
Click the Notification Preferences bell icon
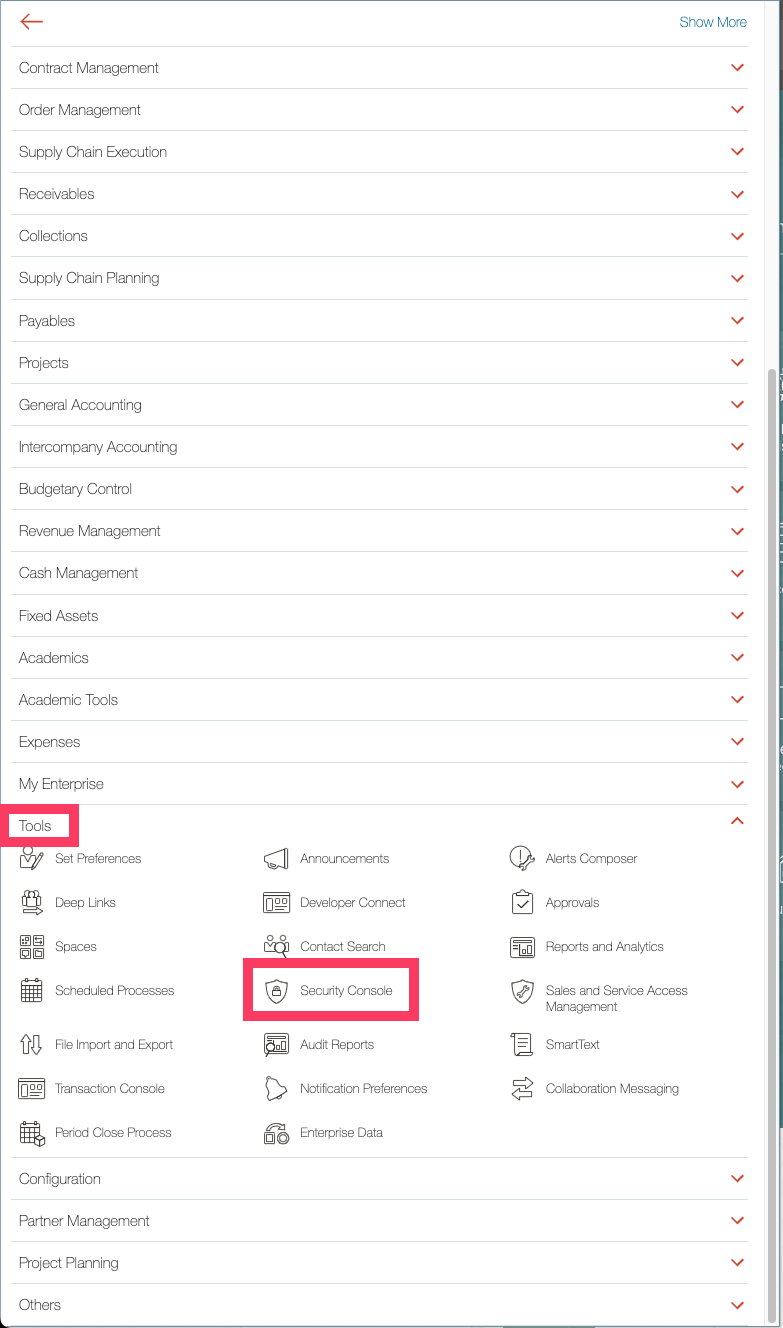tap(276, 1089)
